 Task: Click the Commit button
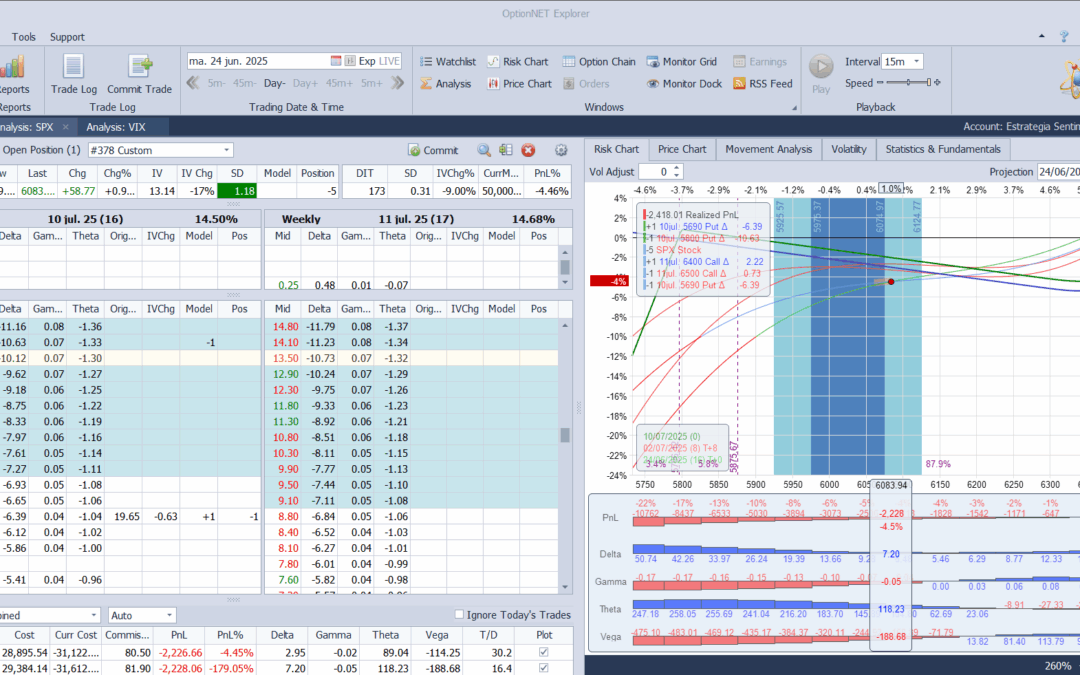(x=433, y=150)
